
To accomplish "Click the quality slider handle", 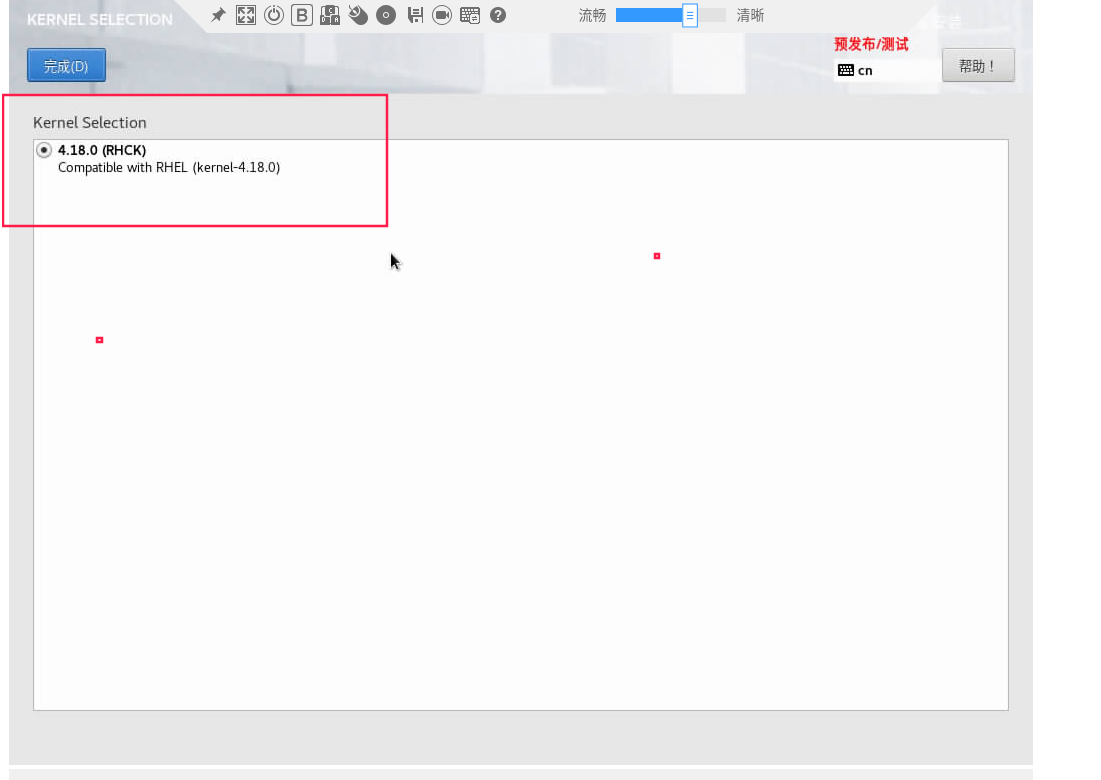I will pyautogui.click(x=689, y=15).
